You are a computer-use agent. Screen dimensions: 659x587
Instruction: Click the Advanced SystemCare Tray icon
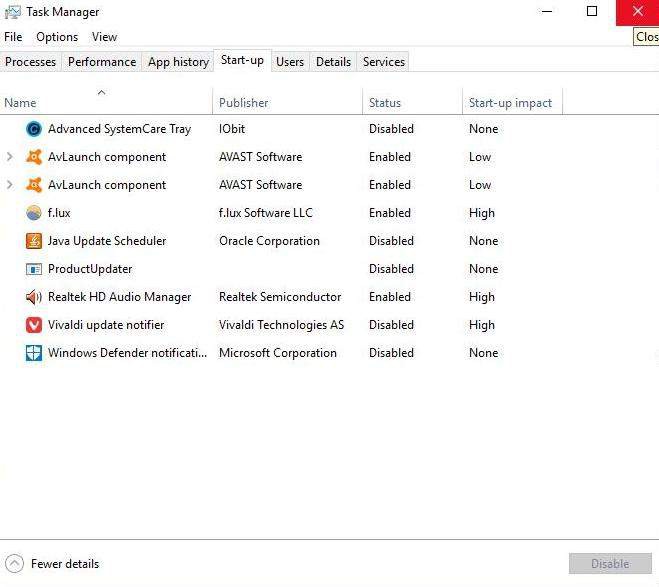point(34,129)
